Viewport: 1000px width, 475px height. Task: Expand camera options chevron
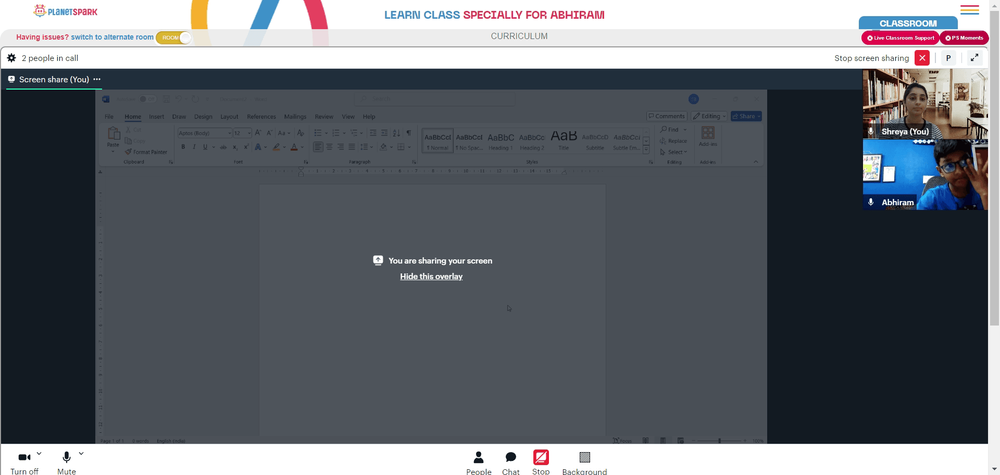tap(39, 453)
